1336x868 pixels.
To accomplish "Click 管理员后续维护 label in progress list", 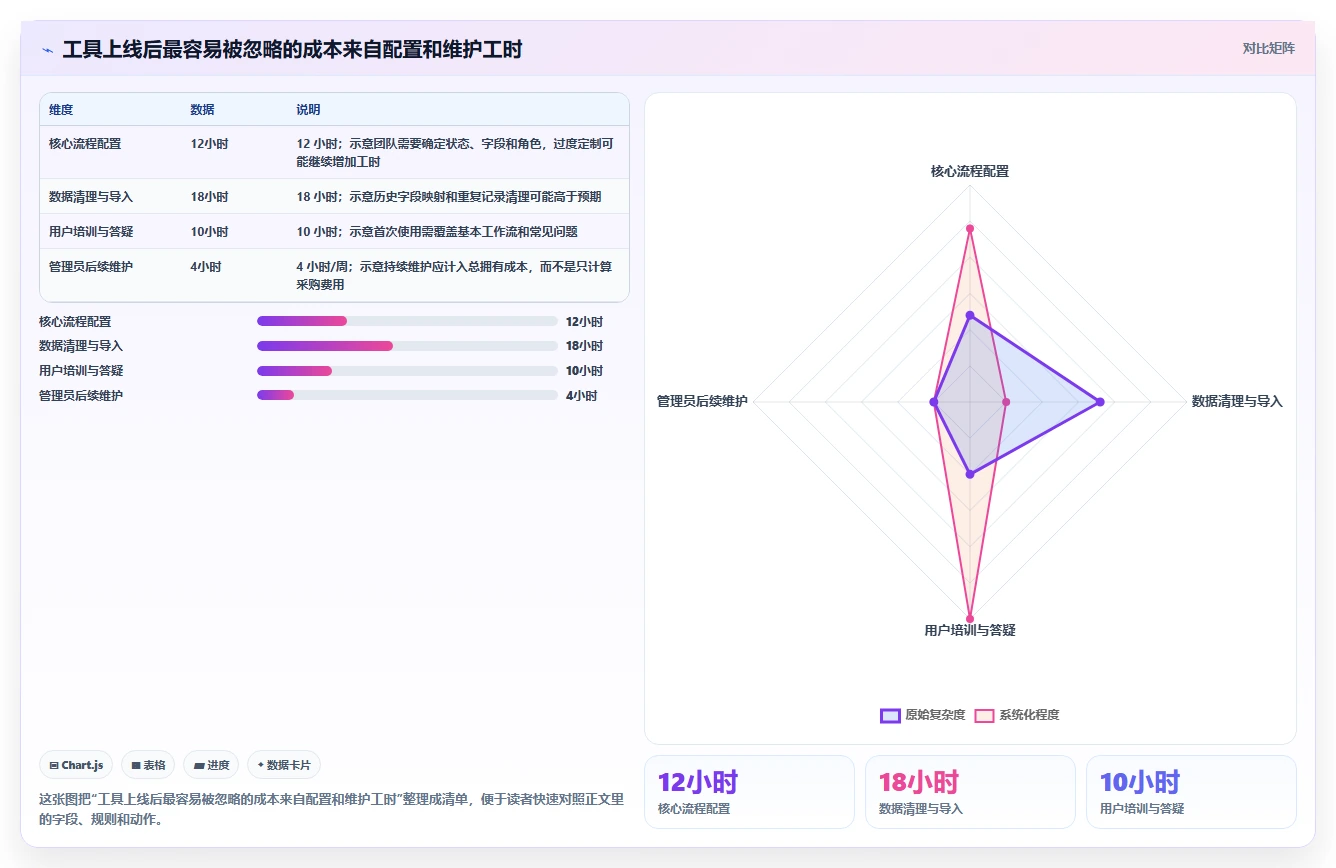I will click(x=81, y=396).
